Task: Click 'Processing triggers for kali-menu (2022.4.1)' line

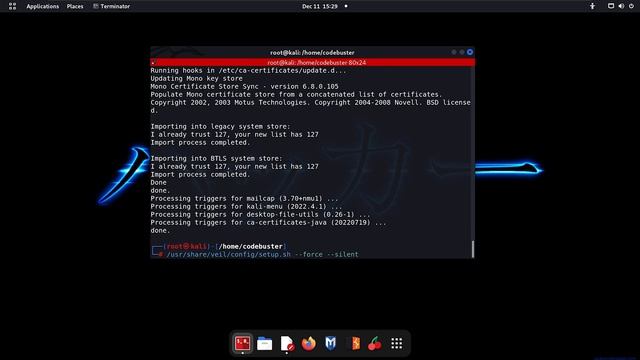Action: point(246,207)
